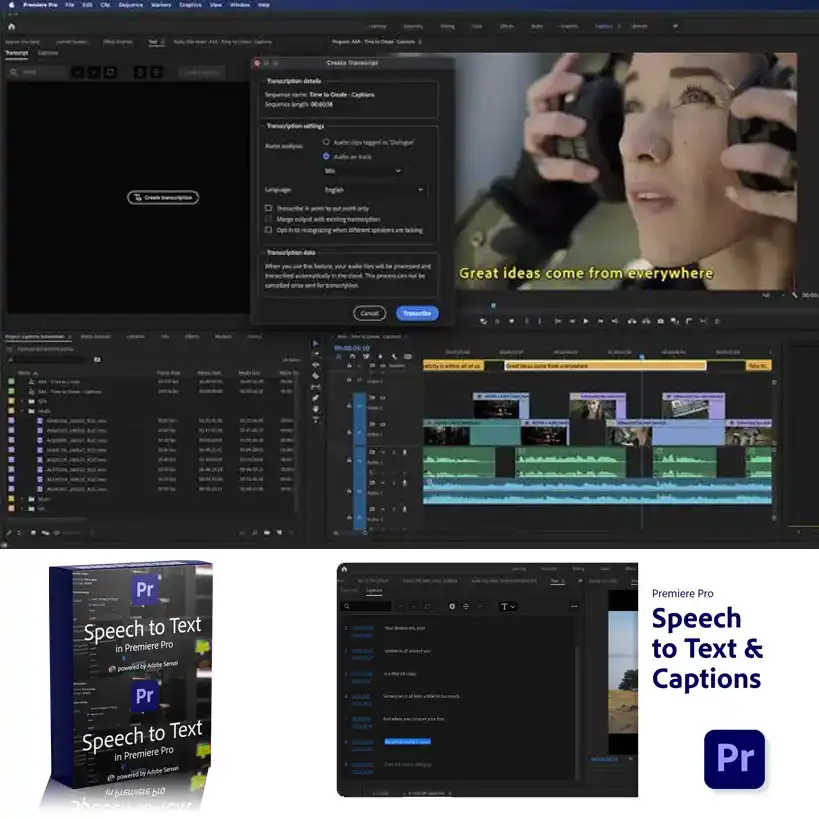Check the option to recognize different speakers talking
This screenshot has height=819, width=819.
tap(266, 230)
